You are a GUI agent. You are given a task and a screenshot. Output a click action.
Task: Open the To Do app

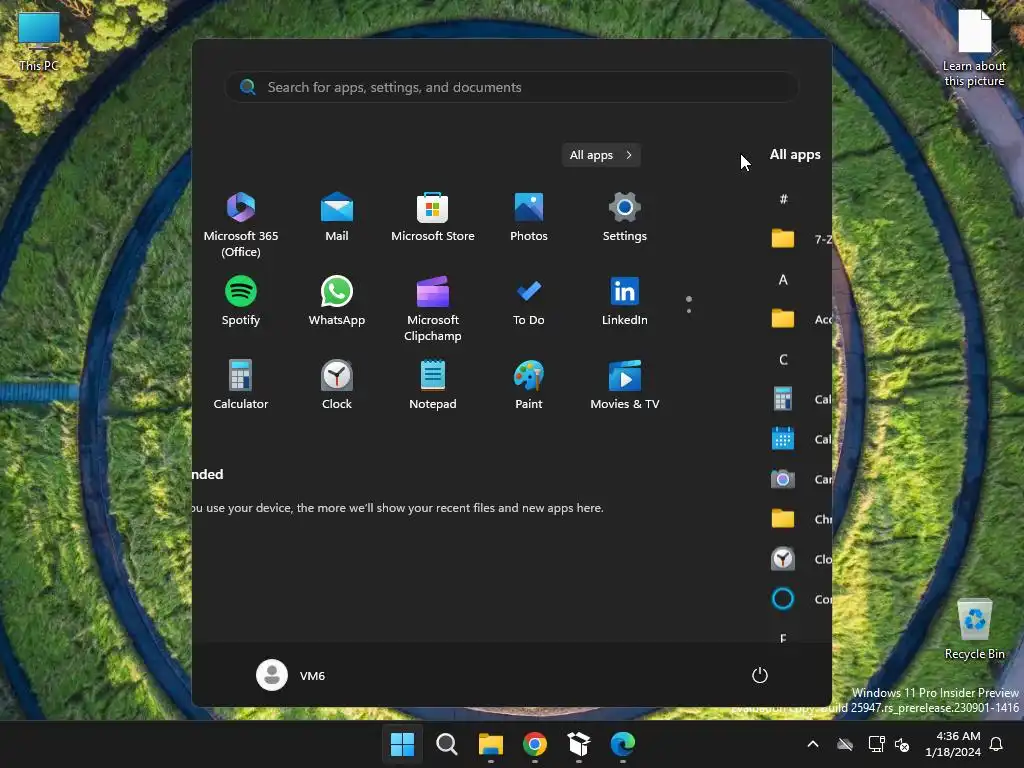pyautogui.click(x=528, y=300)
